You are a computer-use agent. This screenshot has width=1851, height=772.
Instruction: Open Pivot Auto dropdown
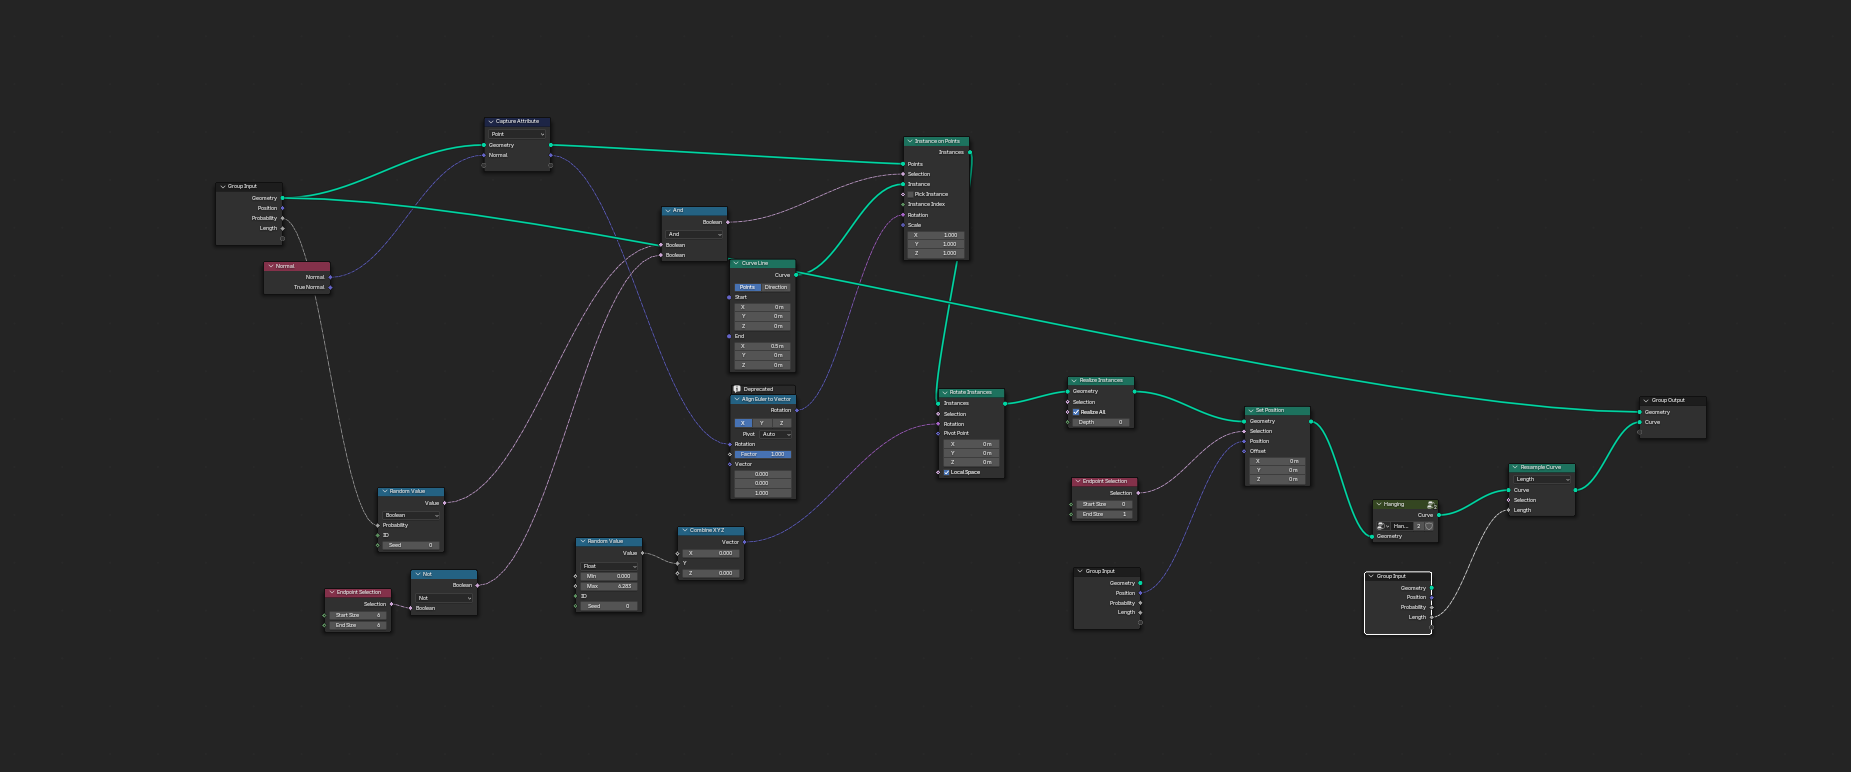click(x=775, y=434)
